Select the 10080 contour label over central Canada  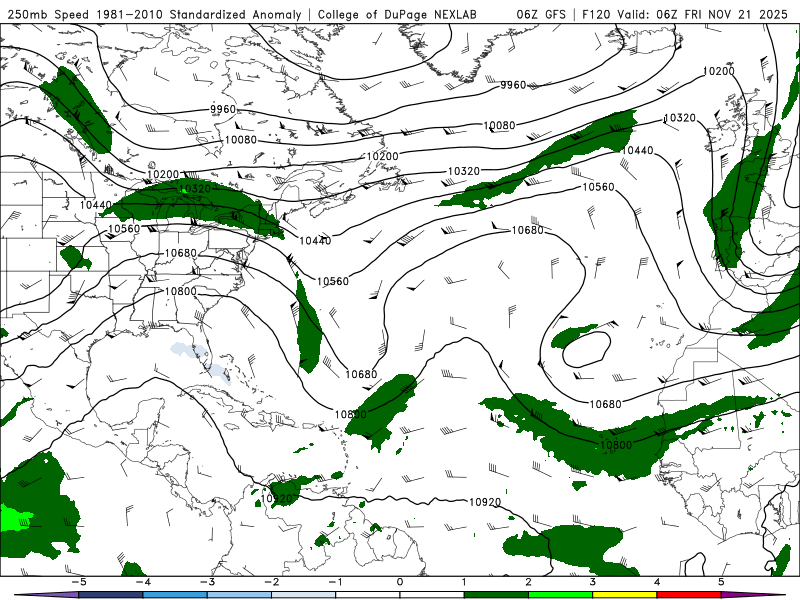click(x=240, y=139)
